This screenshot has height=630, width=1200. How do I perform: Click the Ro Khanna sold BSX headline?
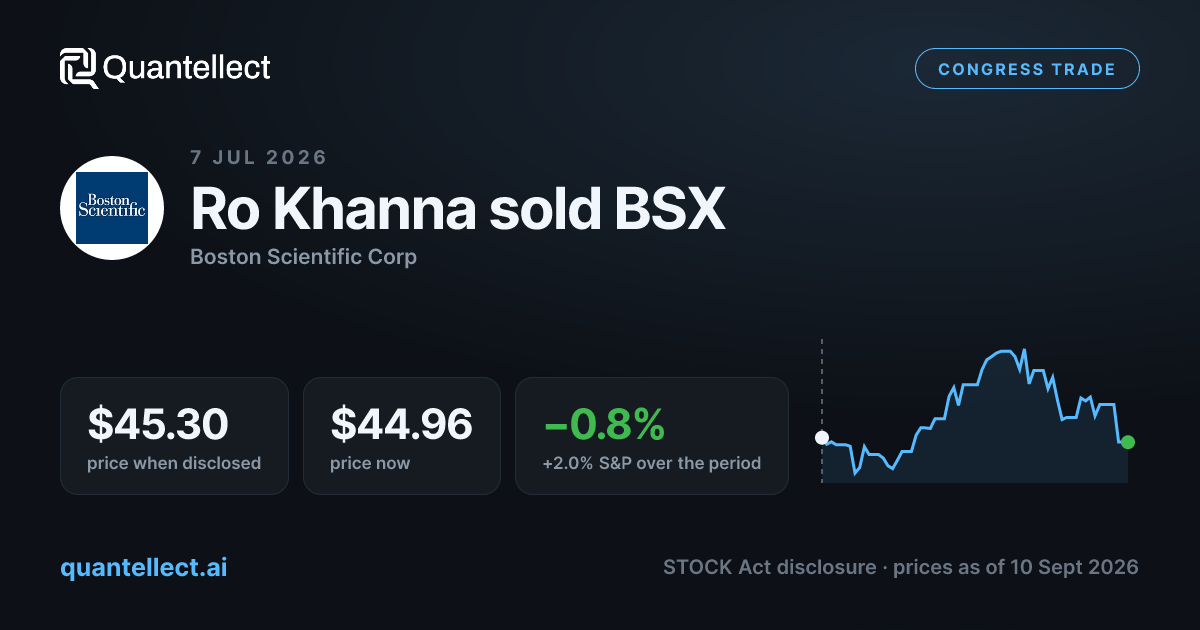[x=458, y=209]
